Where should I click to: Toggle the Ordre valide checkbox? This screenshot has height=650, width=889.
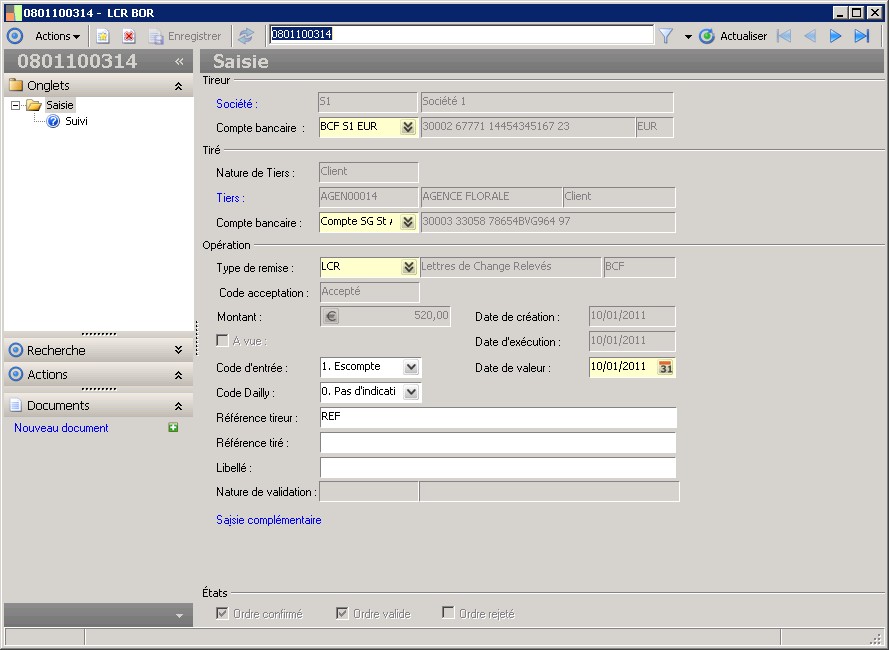pyautogui.click(x=342, y=613)
